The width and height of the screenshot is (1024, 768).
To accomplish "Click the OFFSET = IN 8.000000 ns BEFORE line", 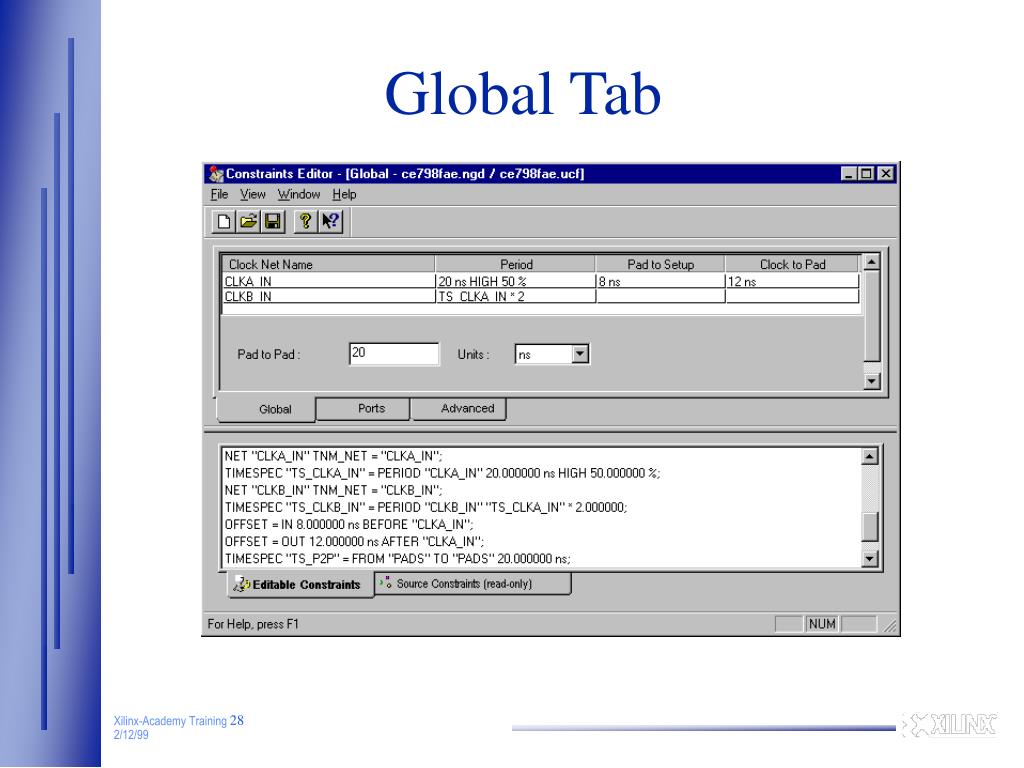I will 349,524.
